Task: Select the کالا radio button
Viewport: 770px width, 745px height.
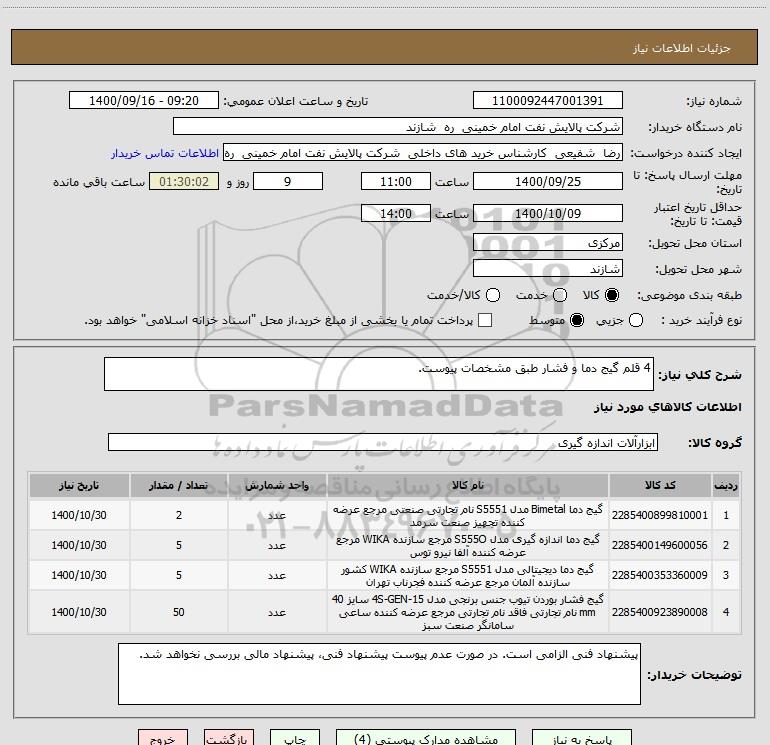Action: pyautogui.click(x=612, y=295)
